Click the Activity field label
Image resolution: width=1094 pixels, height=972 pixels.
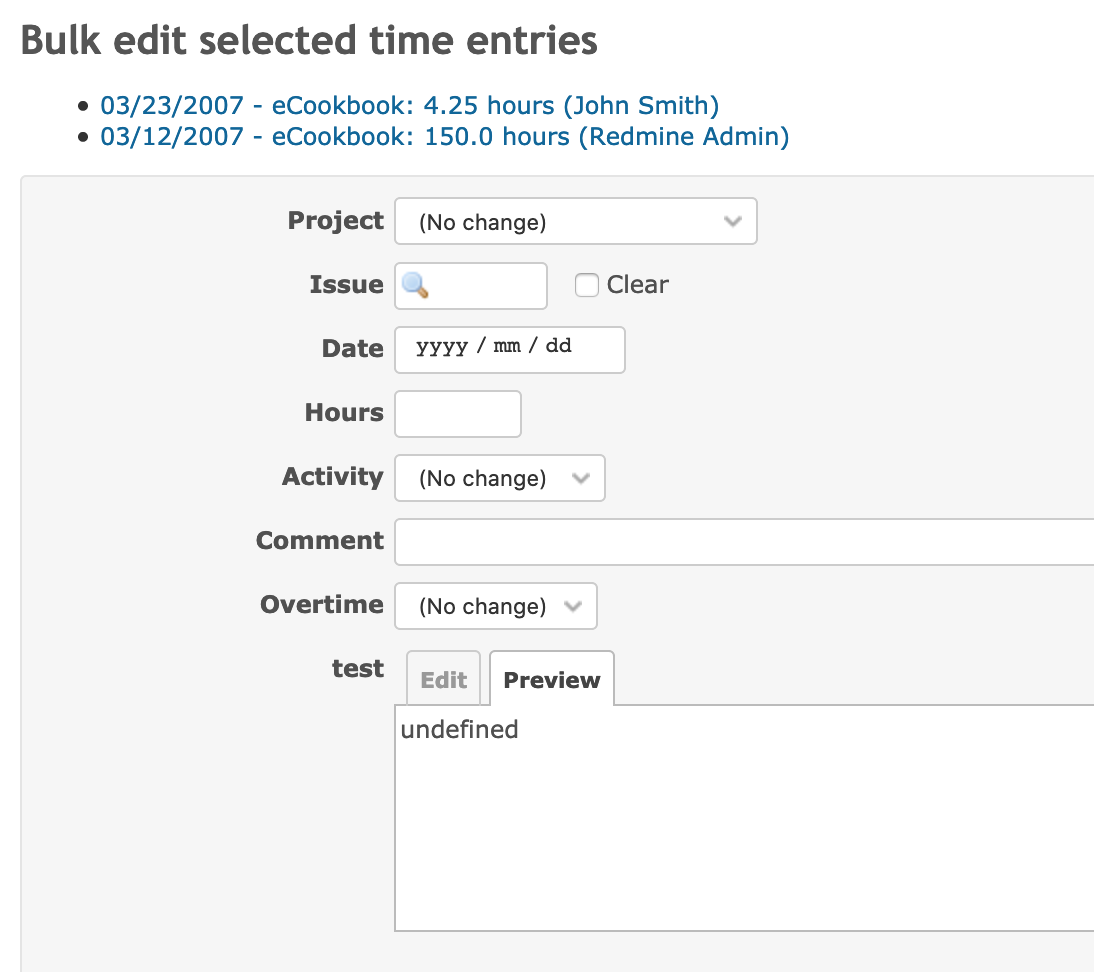pos(332,477)
